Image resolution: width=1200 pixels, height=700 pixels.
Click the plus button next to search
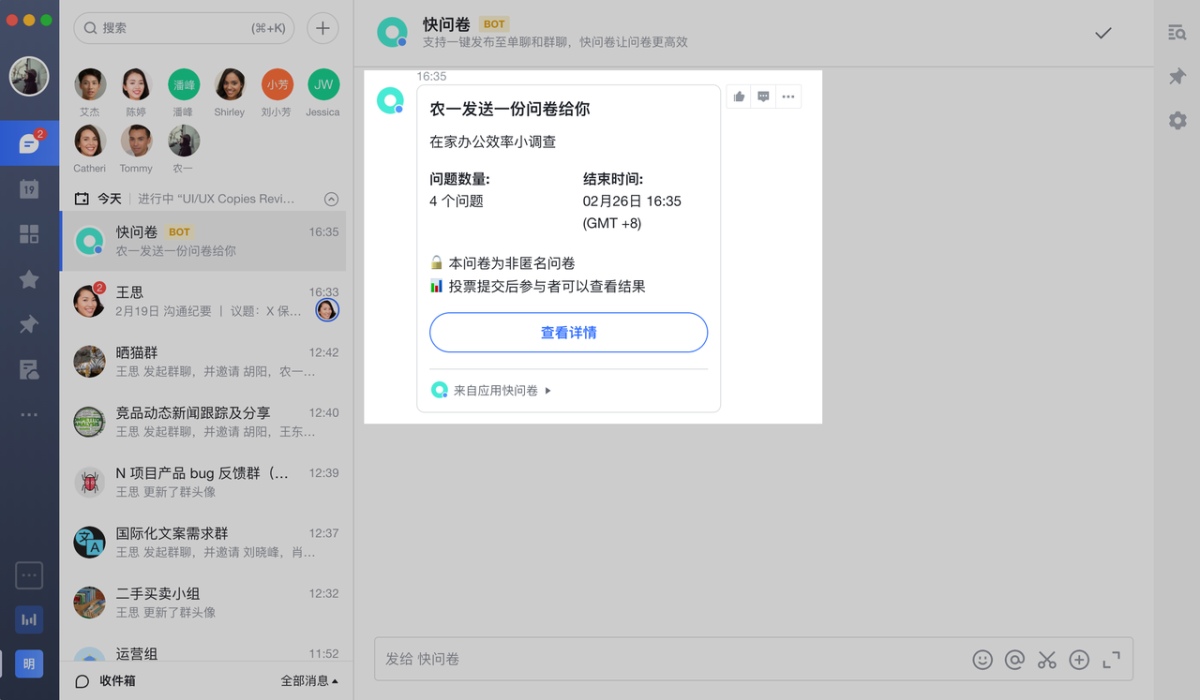(x=322, y=28)
